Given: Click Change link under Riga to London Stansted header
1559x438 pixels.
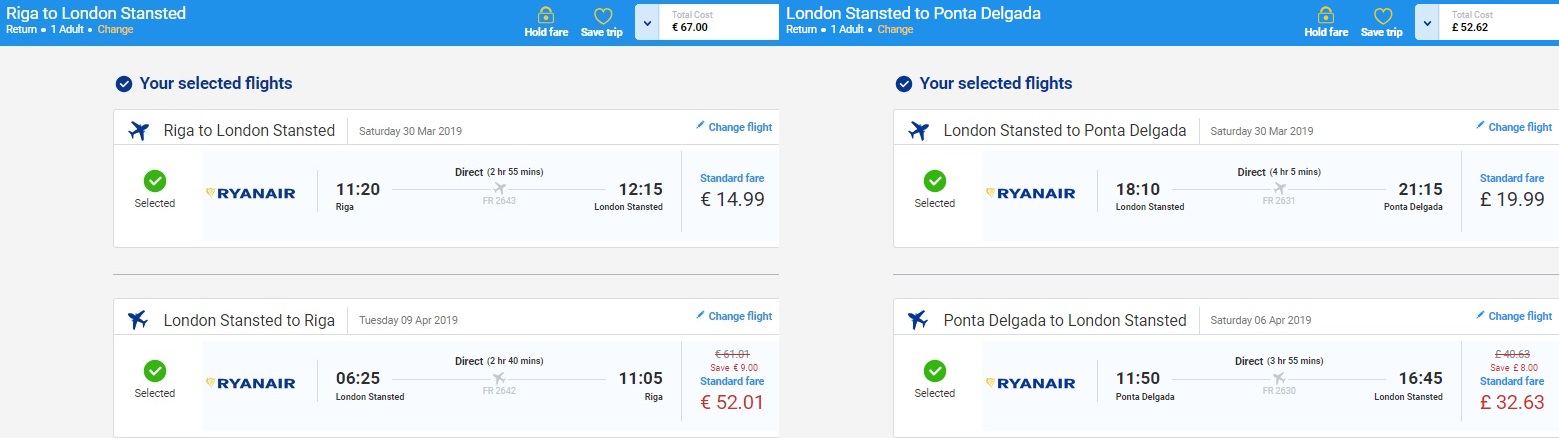Looking at the screenshot, I should 115,29.
